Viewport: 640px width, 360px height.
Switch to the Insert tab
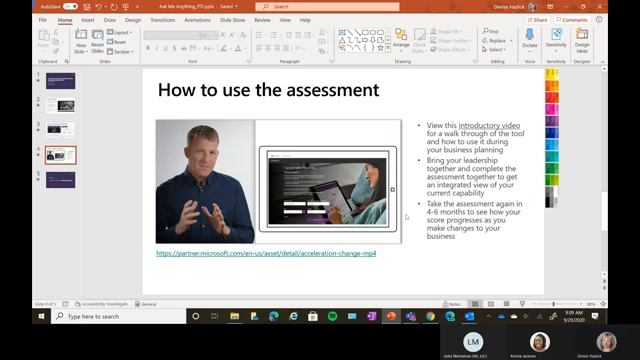[87, 20]
